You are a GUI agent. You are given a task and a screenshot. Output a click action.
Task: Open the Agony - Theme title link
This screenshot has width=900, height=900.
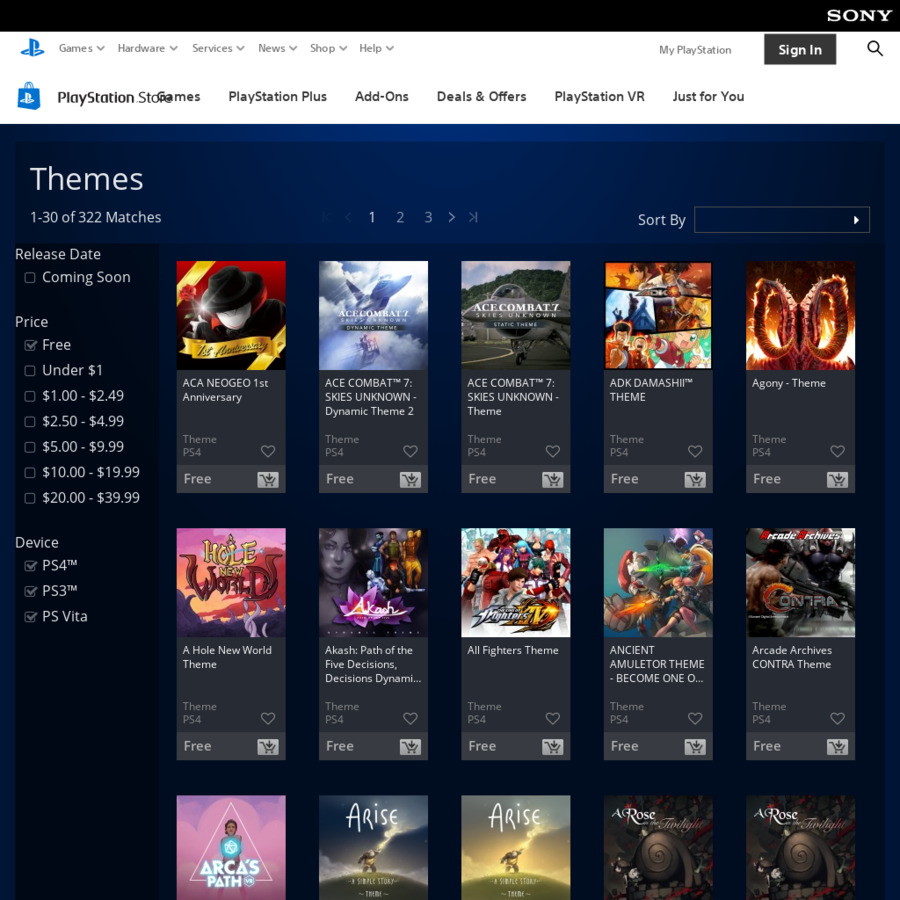point(789,383)
